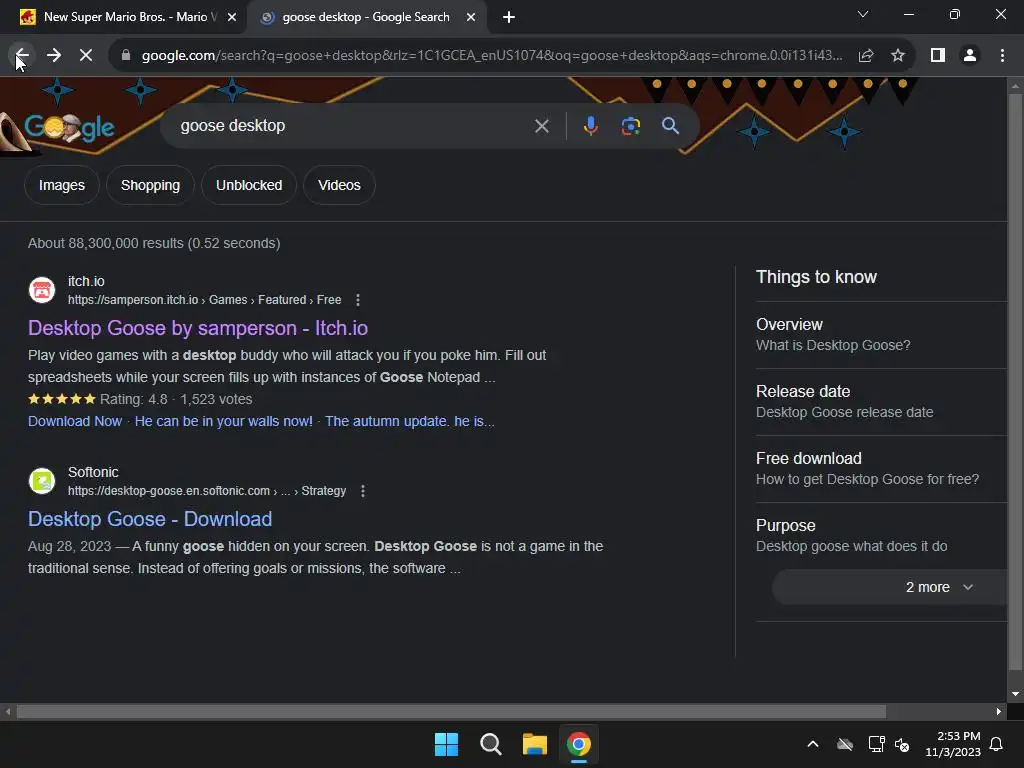This screenshot has height=768, width=1024.
Task: Open the notifications bell
Action: point(996,744)
